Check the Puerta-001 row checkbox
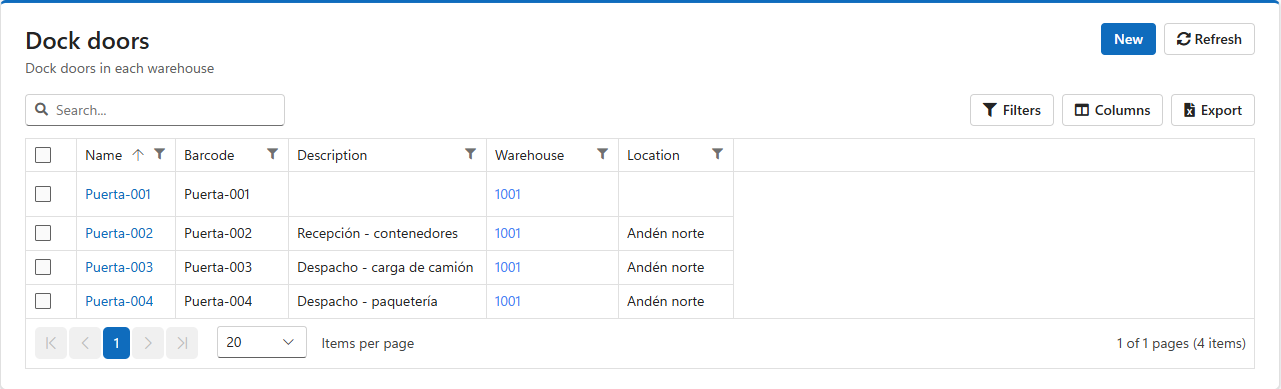This screenshot has width=1281, height=389. 43,194
